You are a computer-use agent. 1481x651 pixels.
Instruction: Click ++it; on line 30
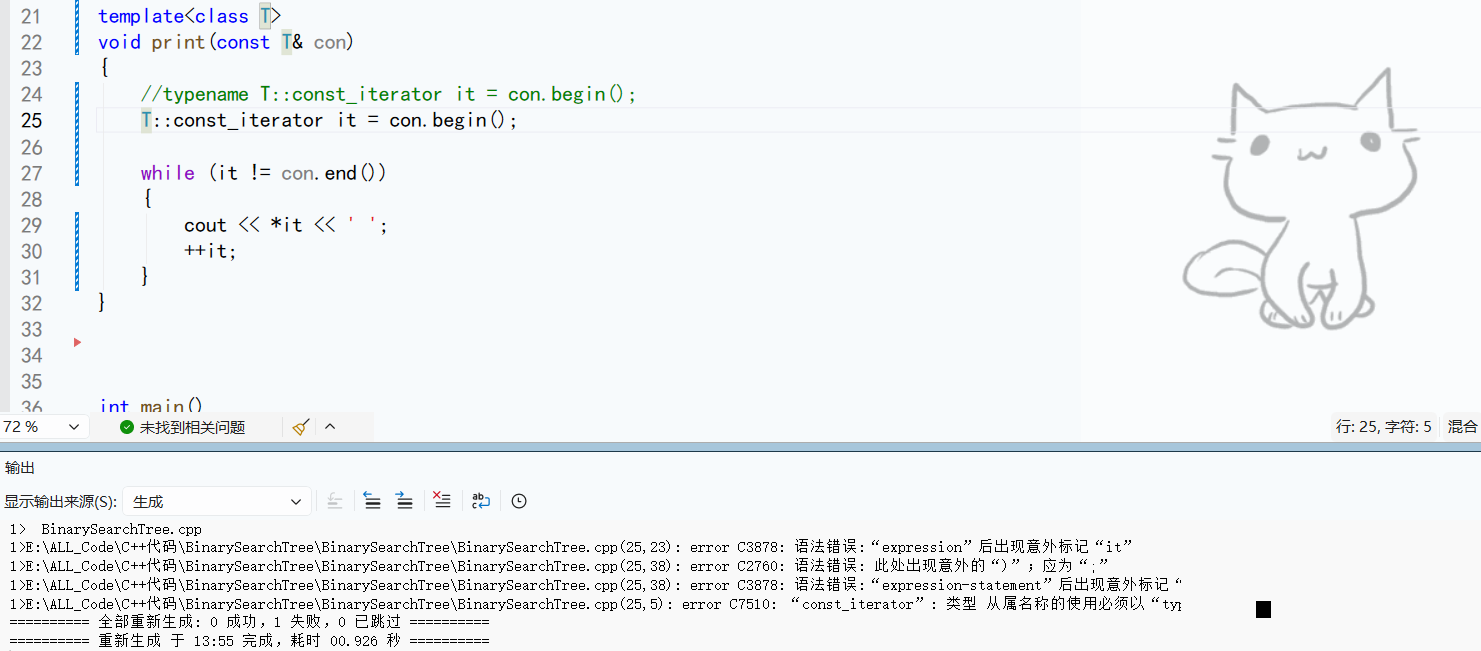point(210,251)
